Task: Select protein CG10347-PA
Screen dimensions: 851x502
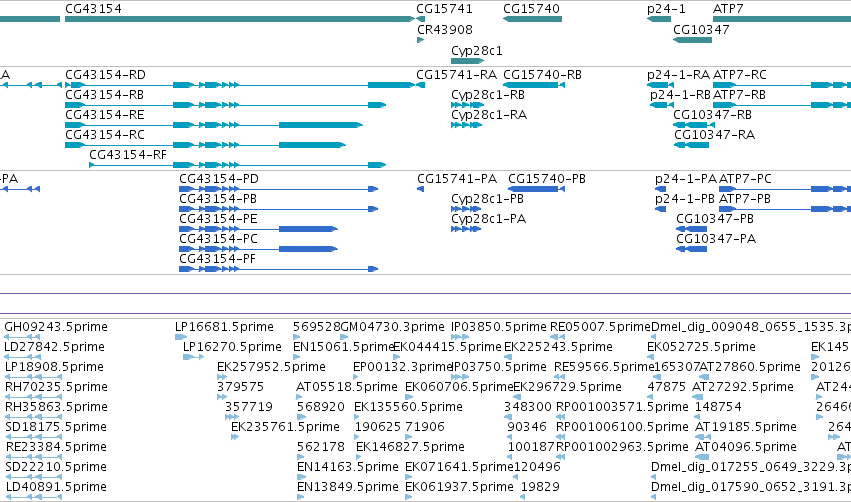Action: (691, 249)
